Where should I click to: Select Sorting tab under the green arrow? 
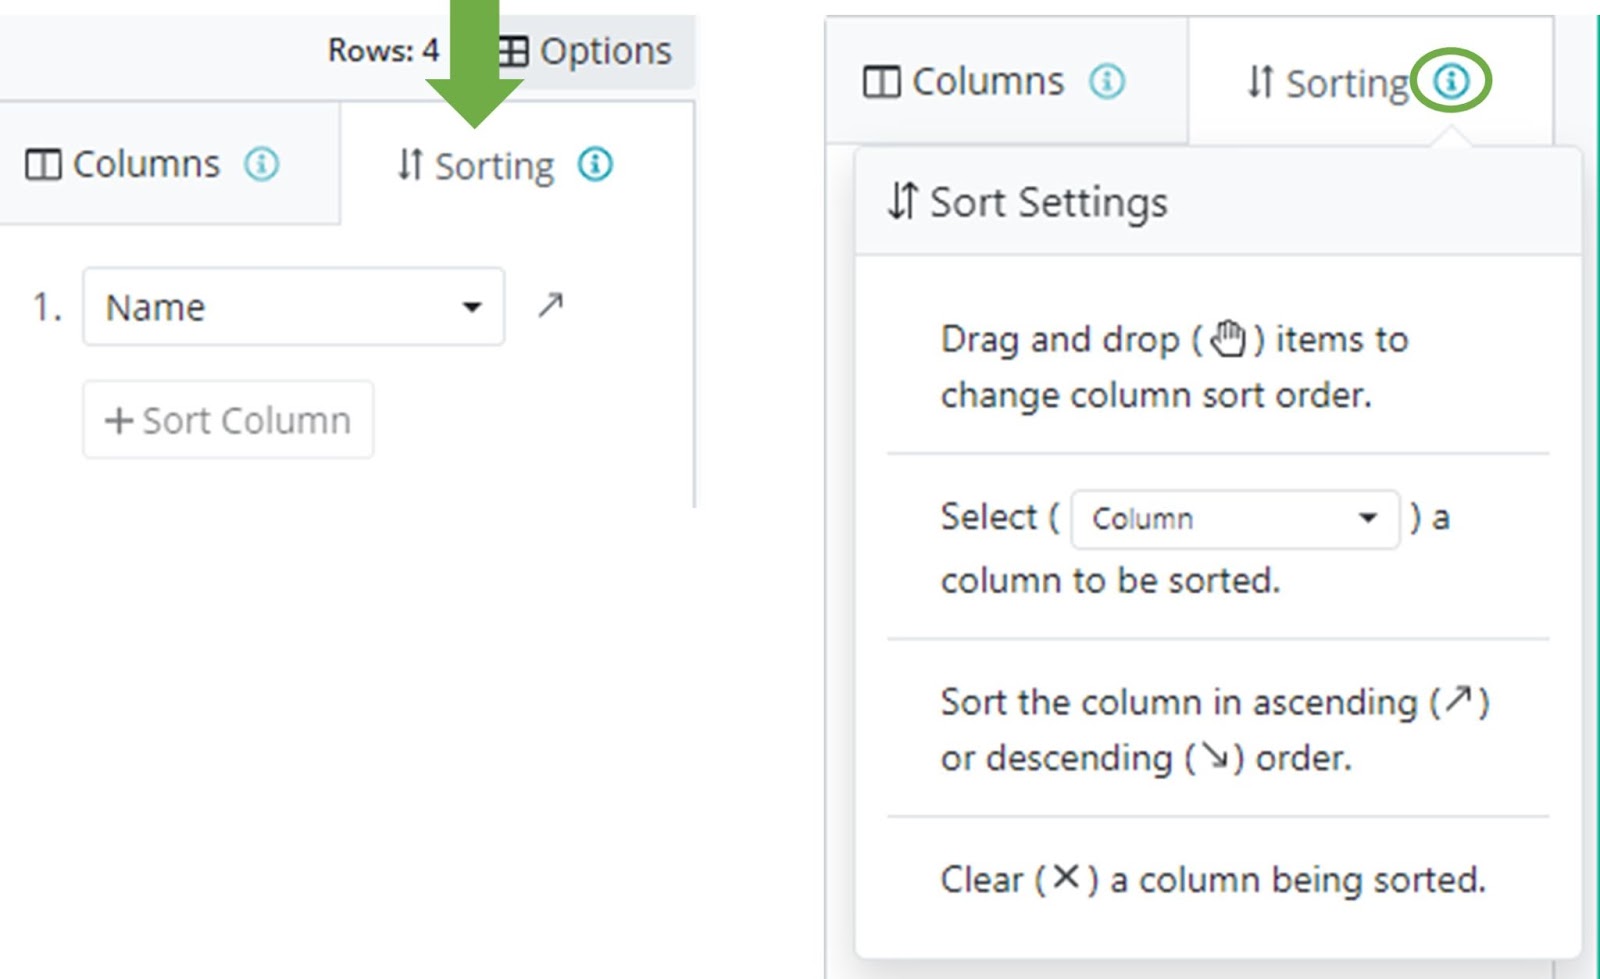(x=476, y=166)
